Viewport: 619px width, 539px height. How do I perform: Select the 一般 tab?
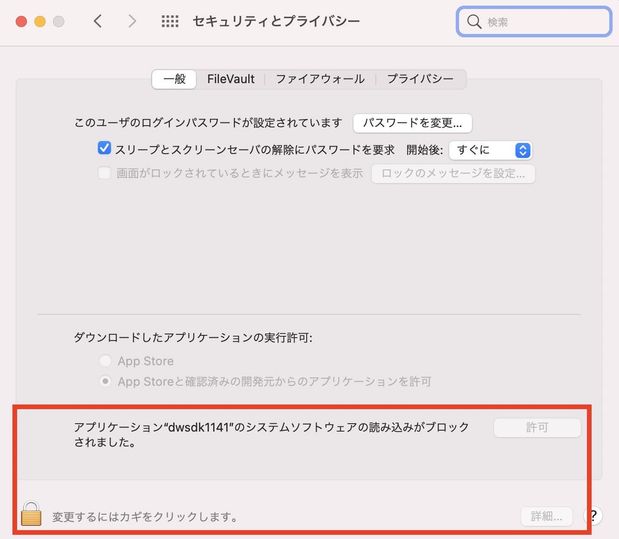[175, 79]
